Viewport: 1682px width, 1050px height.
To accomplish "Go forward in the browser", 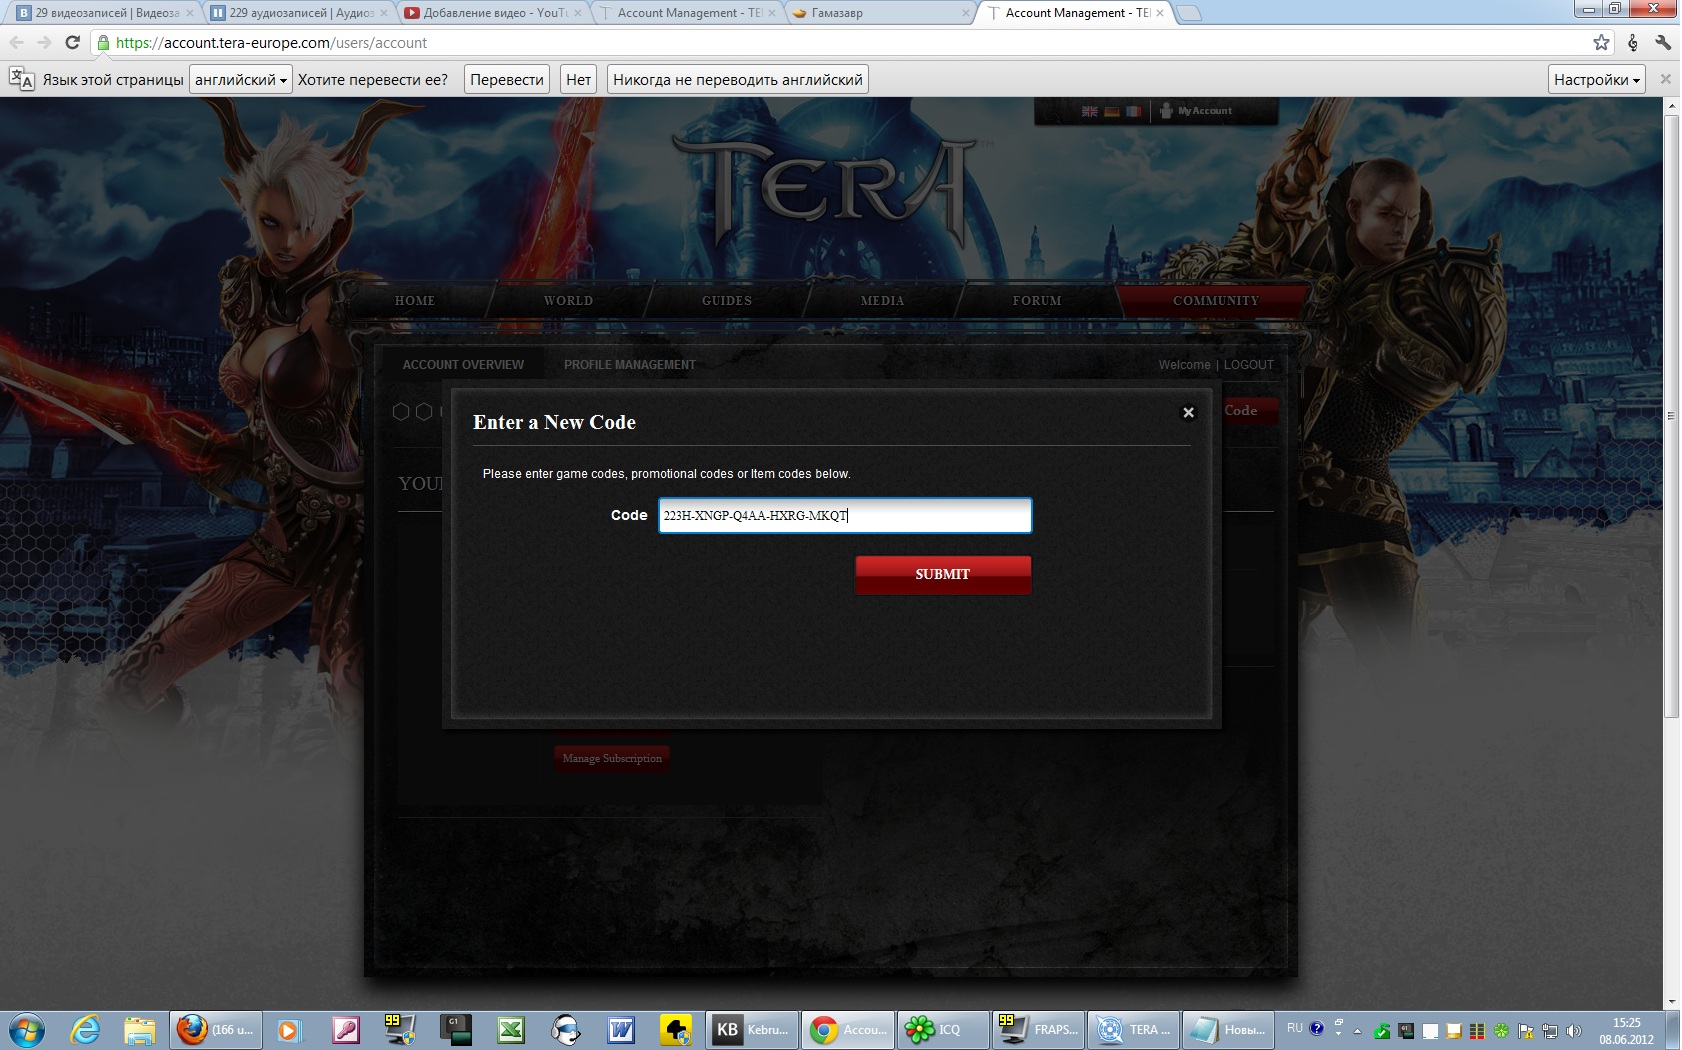I will [44, 42].
